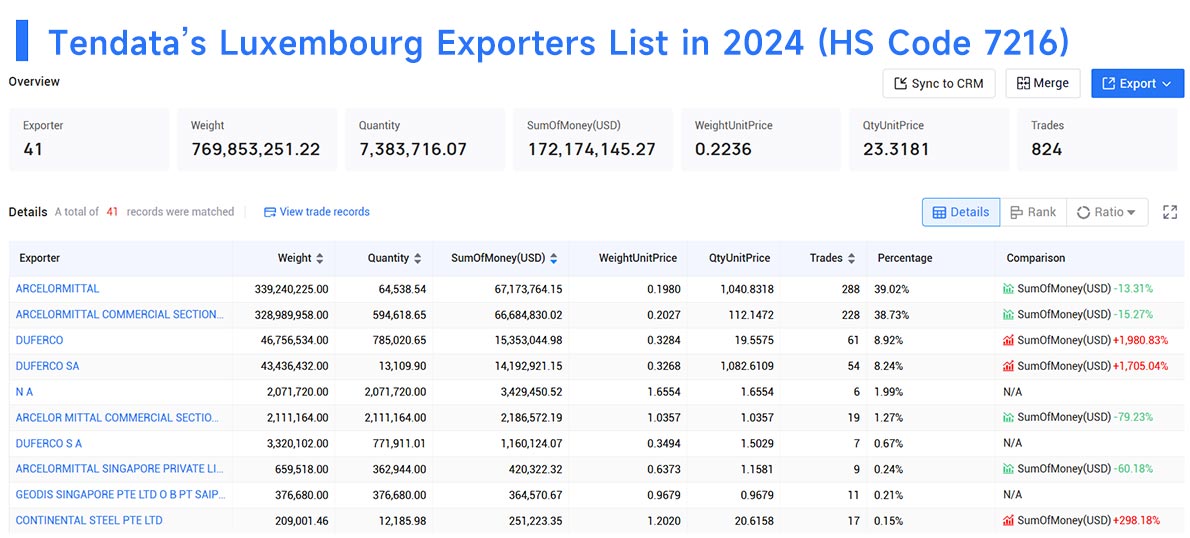
Task: Open the Ratio view dropdown
Action: [x=1107, y=212]
